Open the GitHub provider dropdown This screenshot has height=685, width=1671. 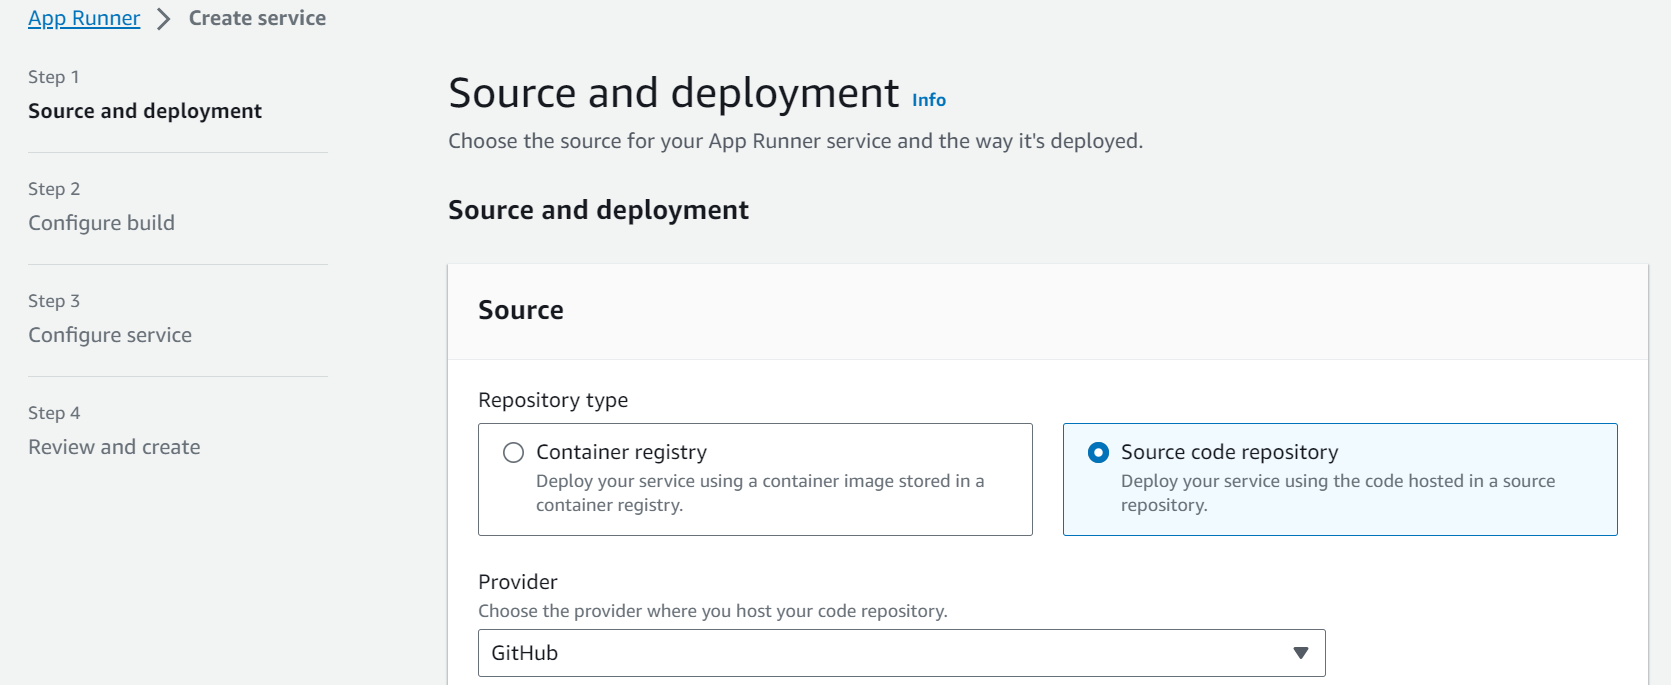pyautogui.click(x=901, y=653)
